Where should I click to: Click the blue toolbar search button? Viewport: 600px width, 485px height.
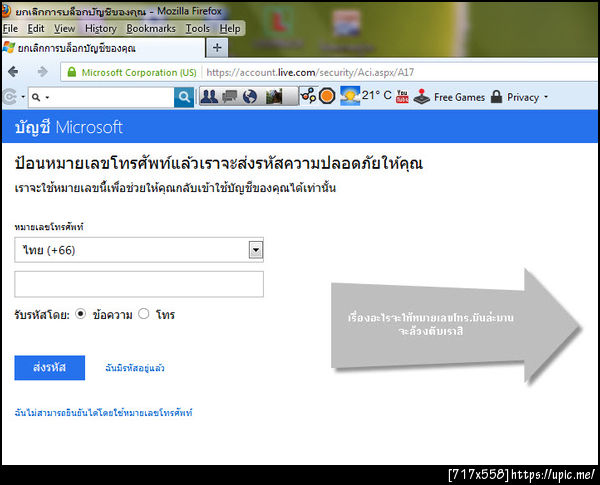[x=184, y=97]
